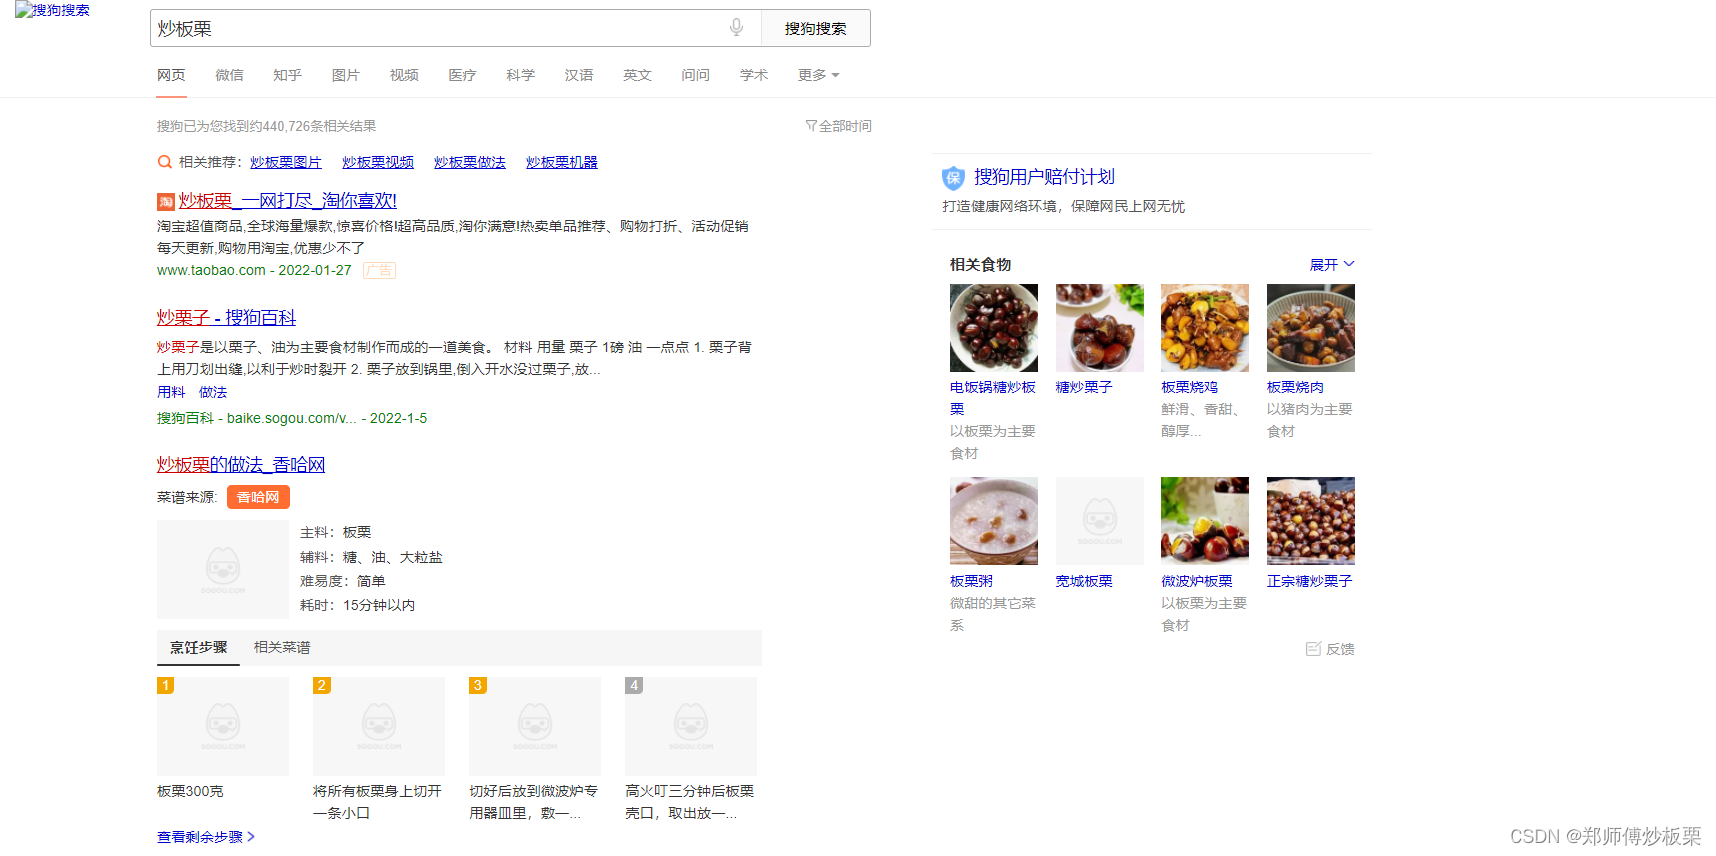Click related suggestion 炒板栗视频

378,162
